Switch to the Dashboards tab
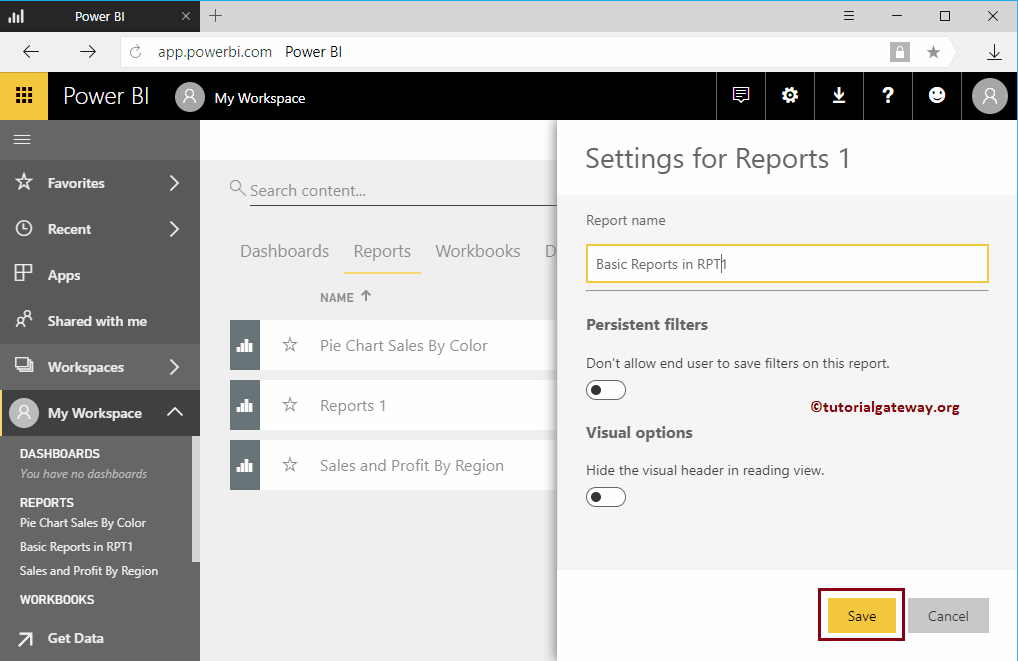 [284, 251]
